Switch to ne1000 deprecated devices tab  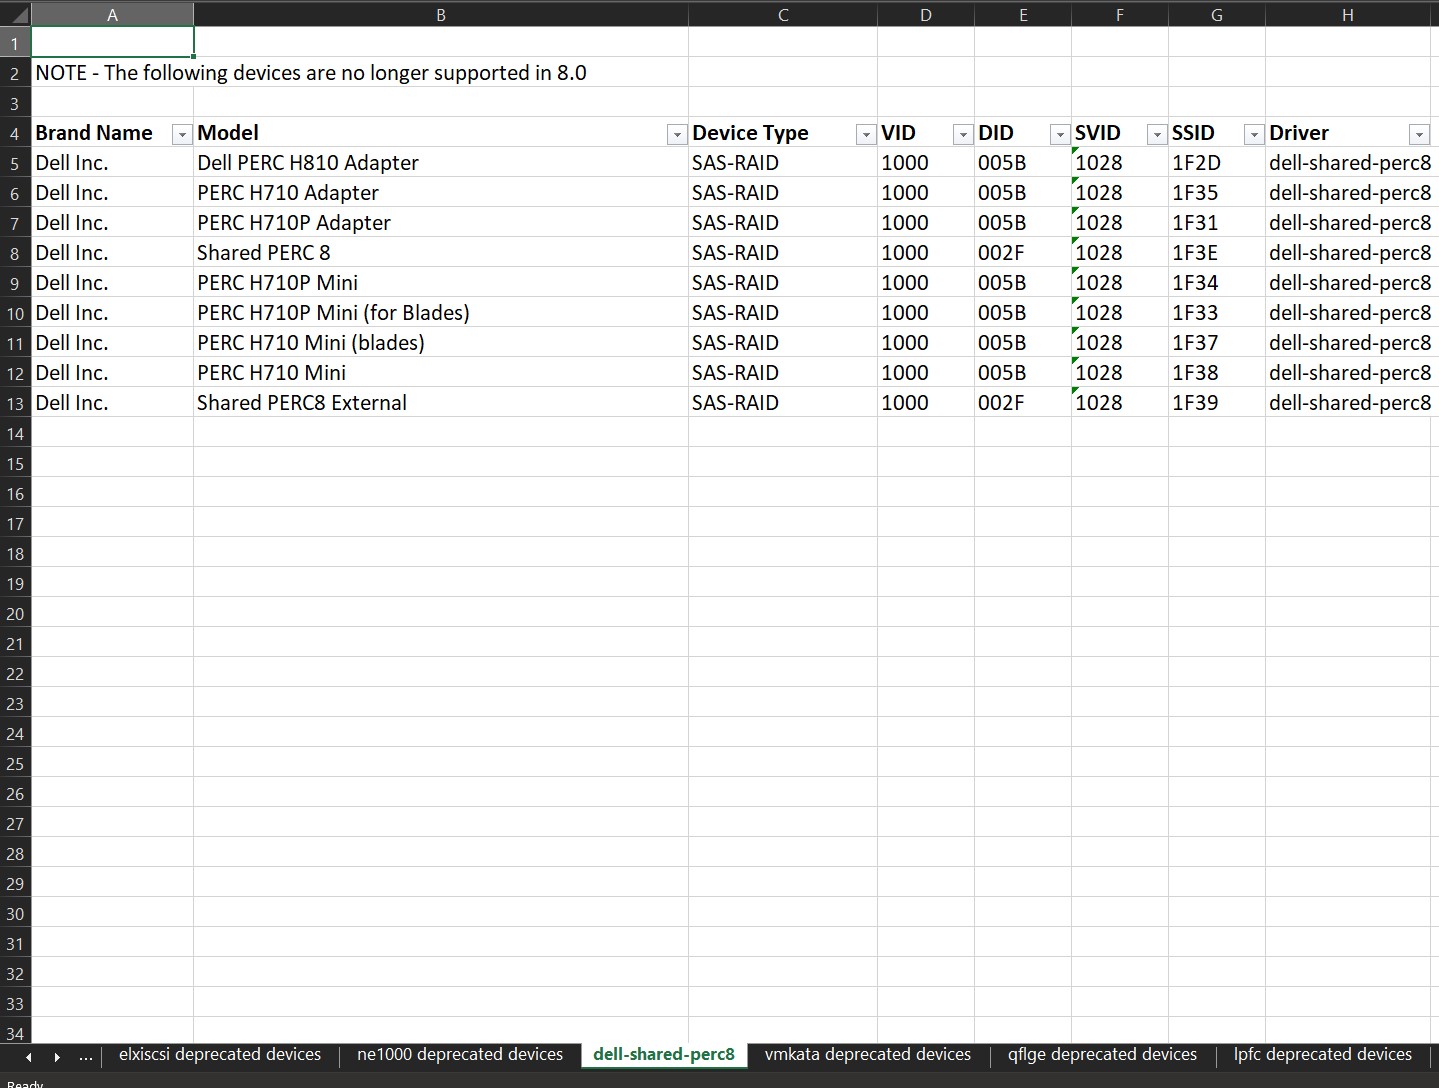click(459, 1054)
